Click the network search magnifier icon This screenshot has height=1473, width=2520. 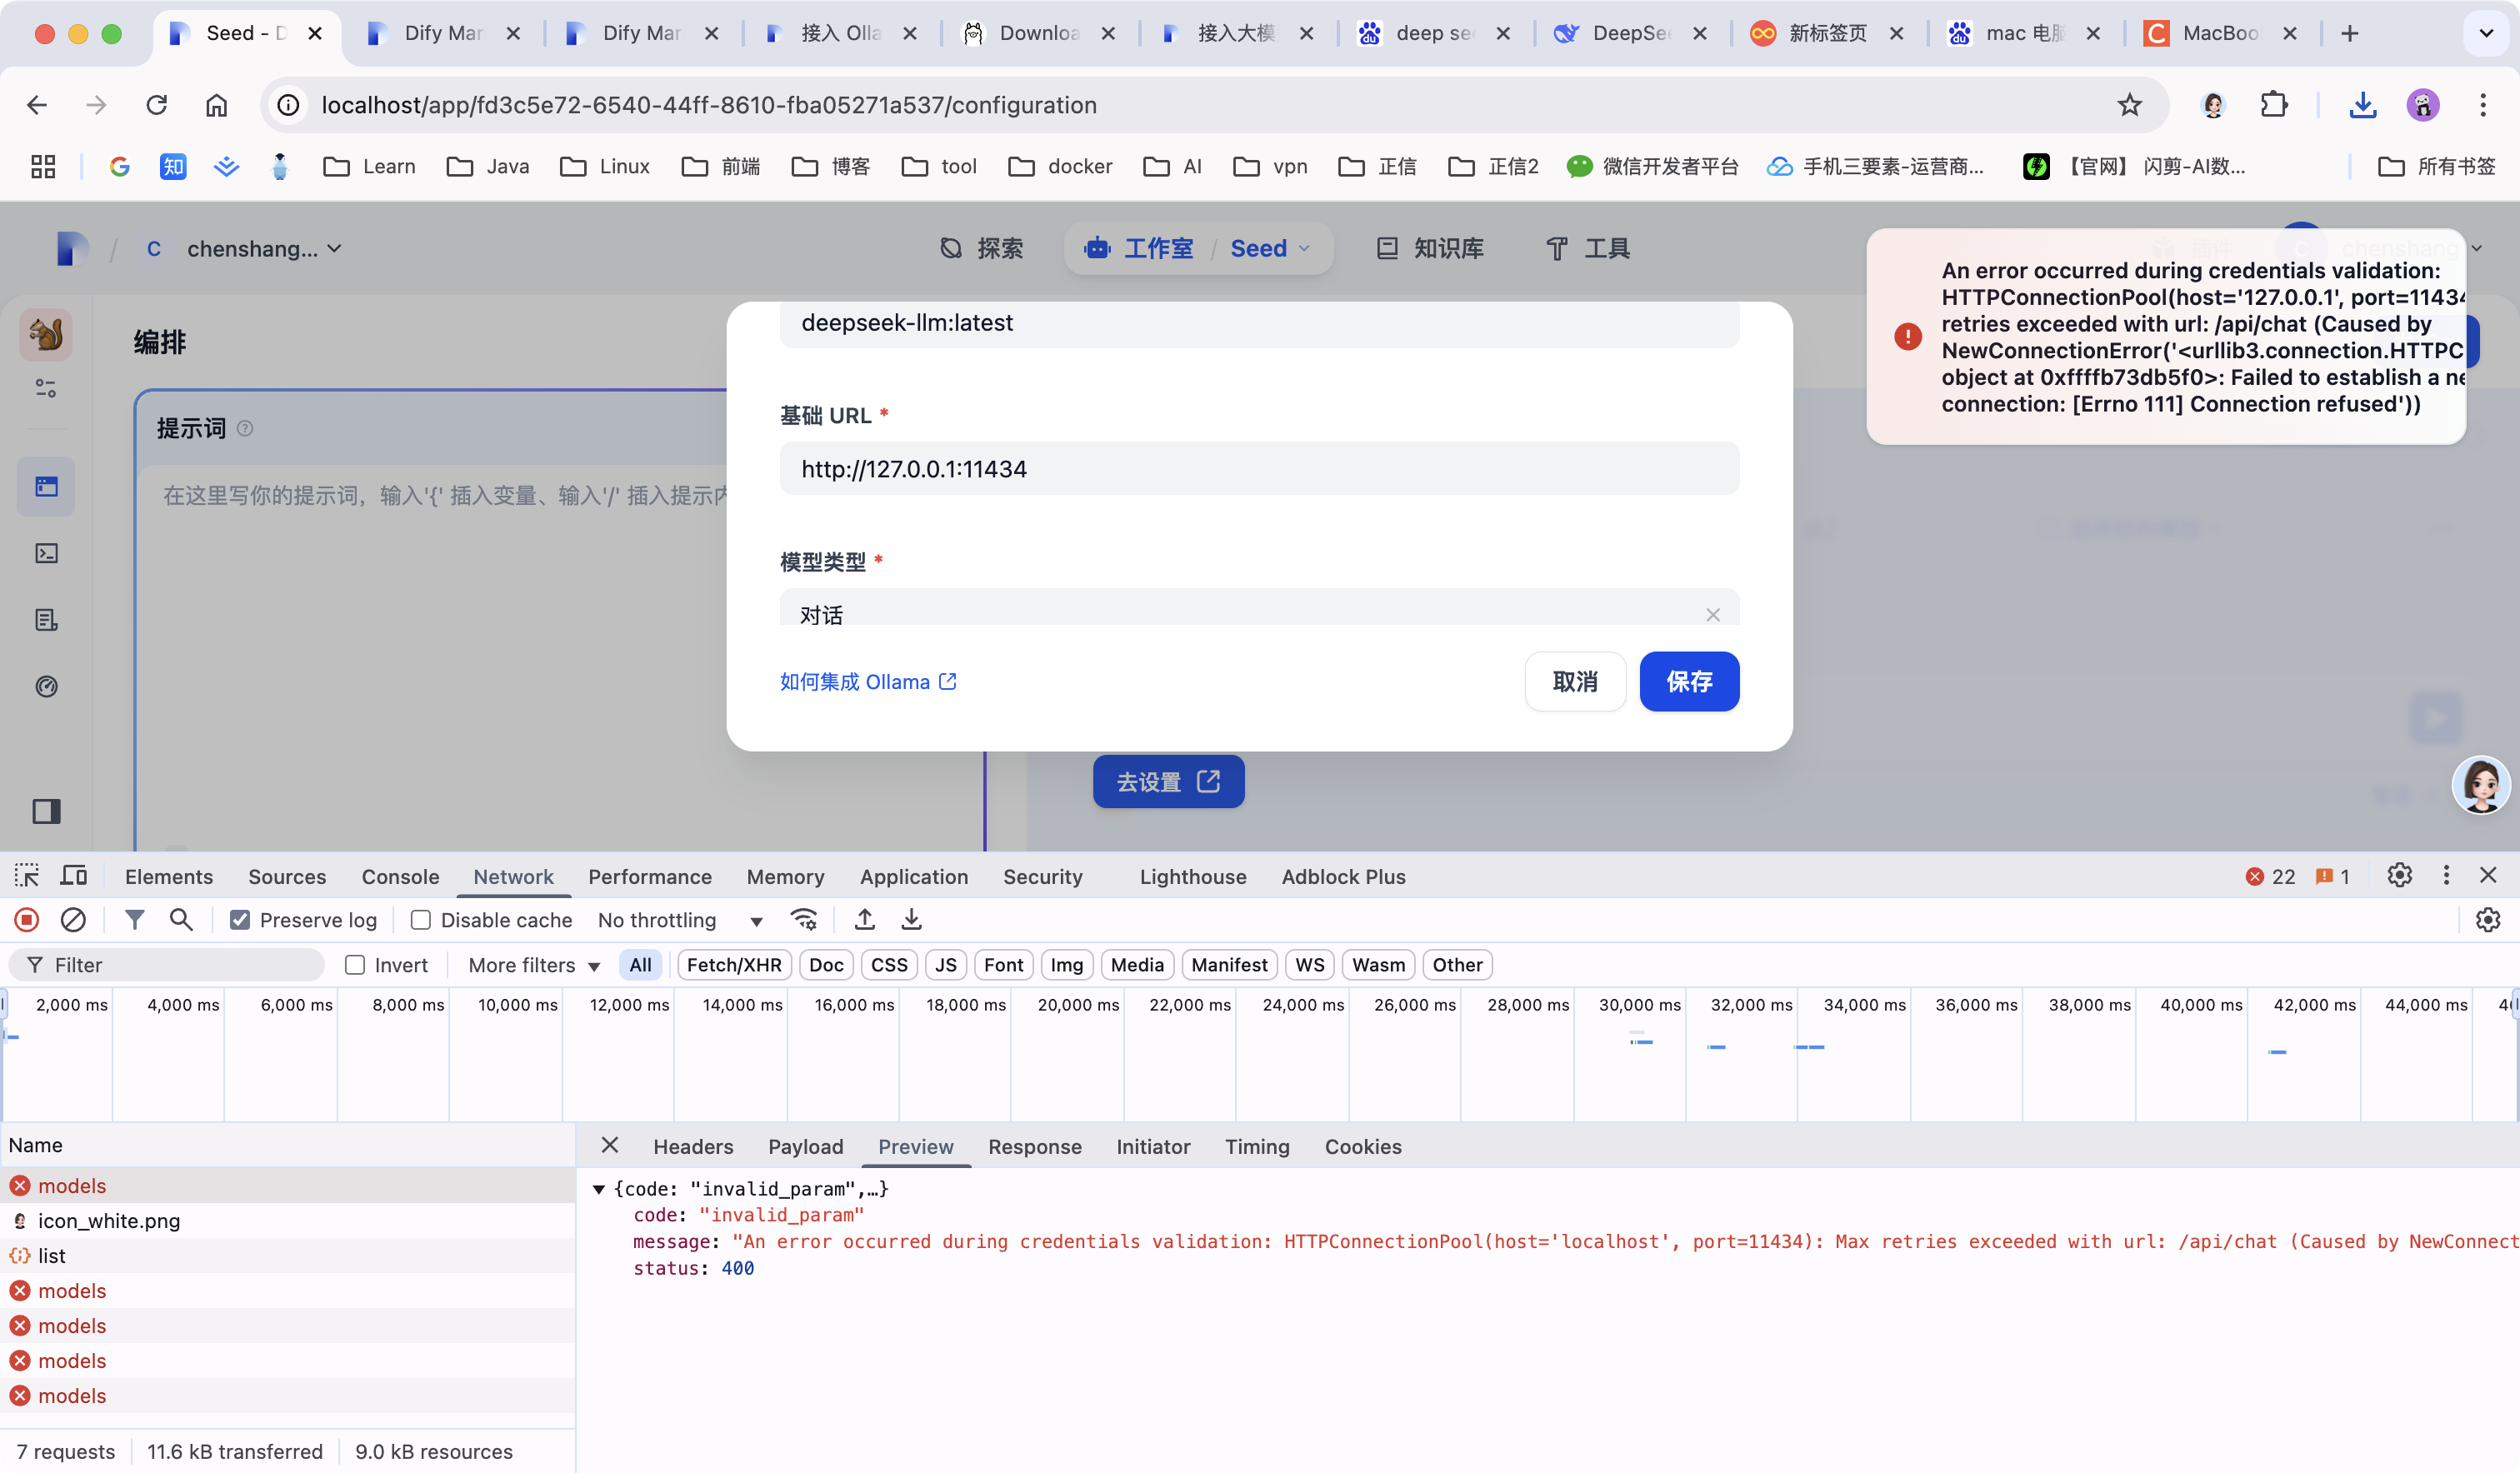(x=181, y=919)
